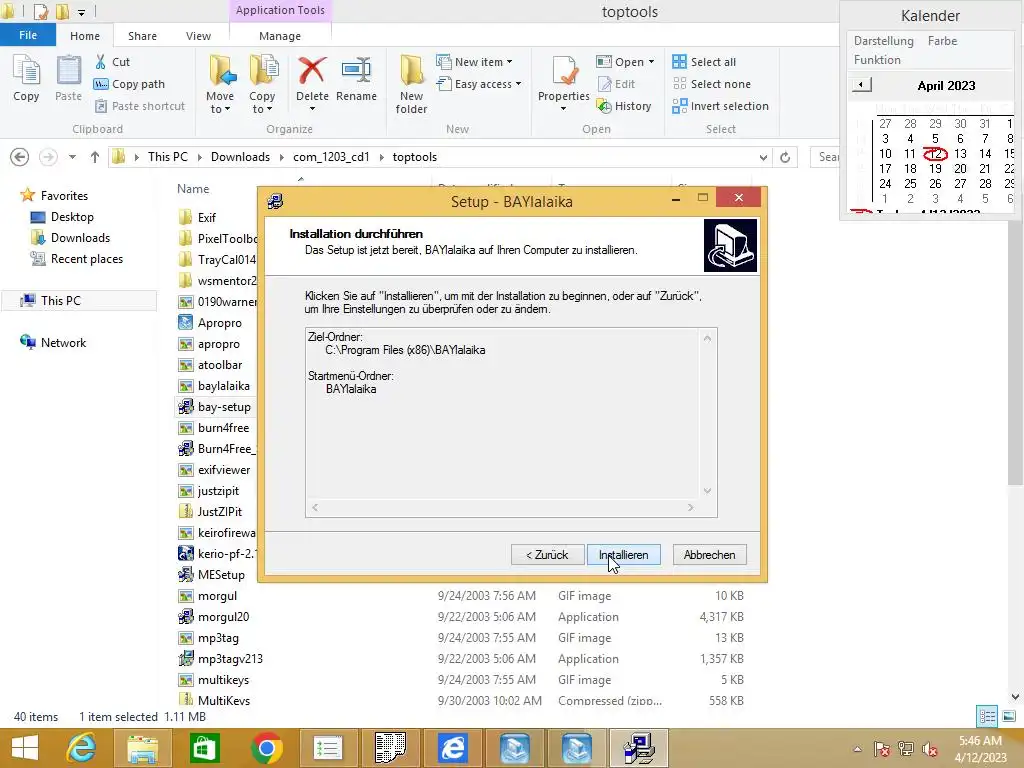Image resolution: width=1024 pixels, height=768 pixels.
Task: Click the previous month arrow in Kalender
Action: 861,84
